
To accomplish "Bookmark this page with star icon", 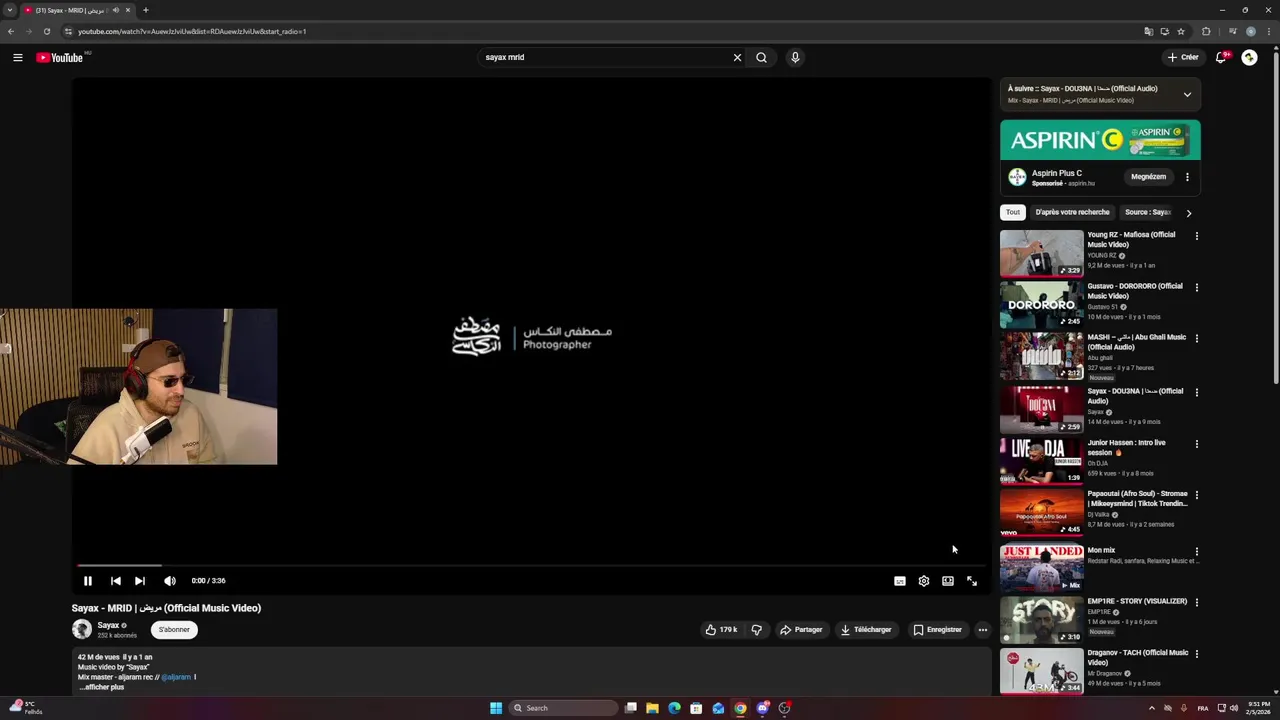I will [1181, 31].
